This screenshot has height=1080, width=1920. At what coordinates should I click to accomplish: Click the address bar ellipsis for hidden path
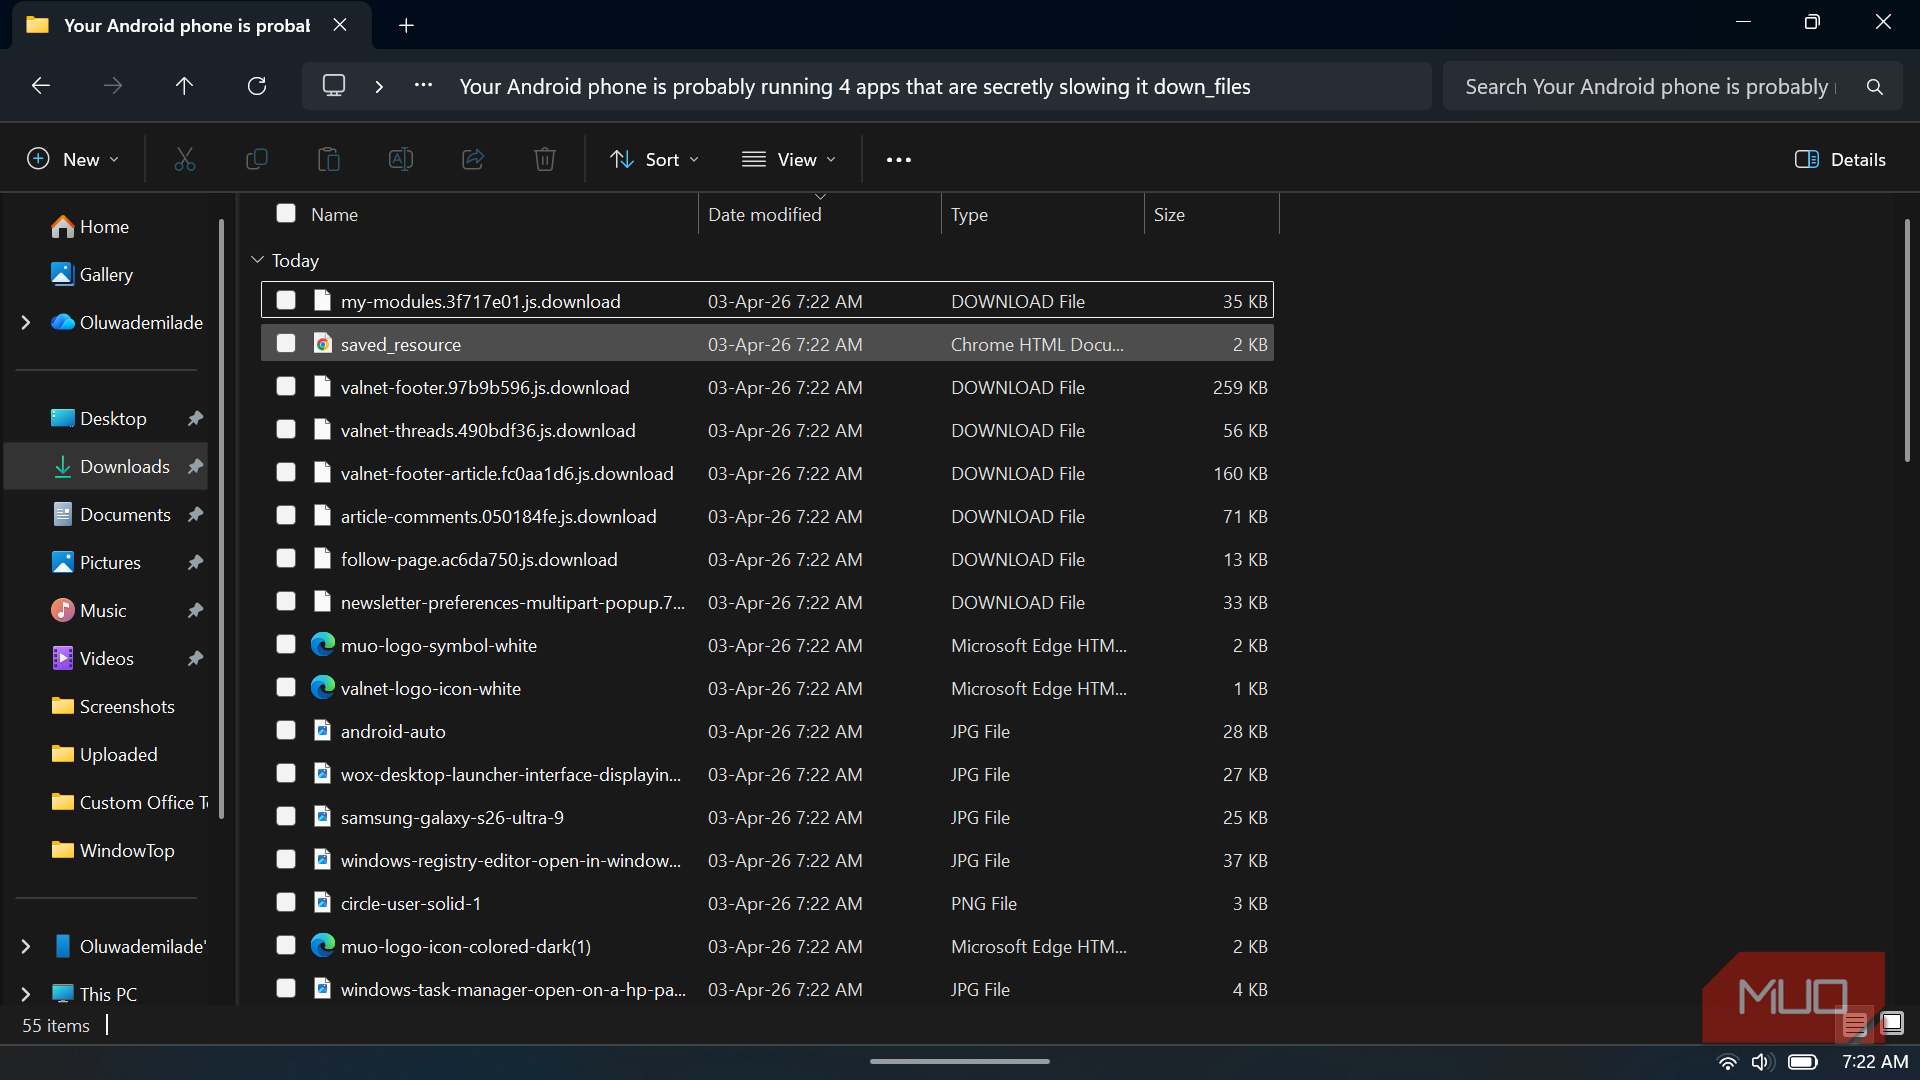click(x=424, y=86)
